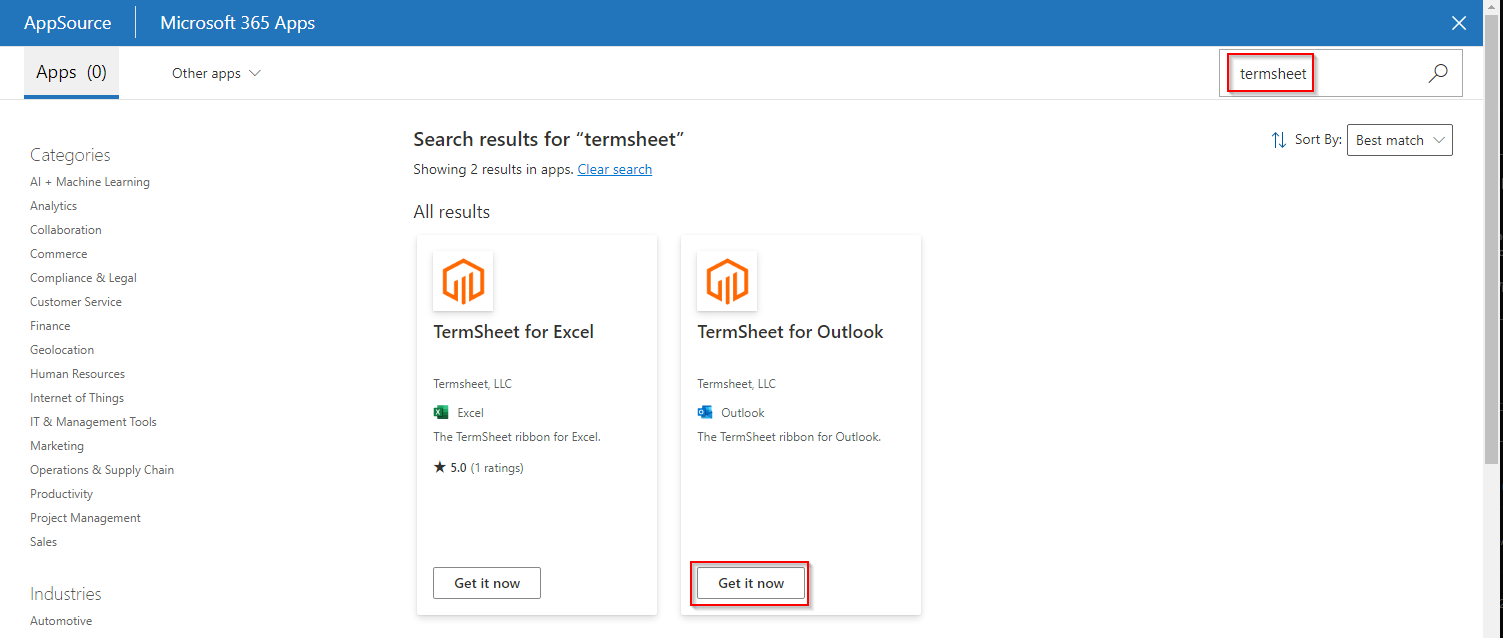Open the Clear search link

coord(614,169)
